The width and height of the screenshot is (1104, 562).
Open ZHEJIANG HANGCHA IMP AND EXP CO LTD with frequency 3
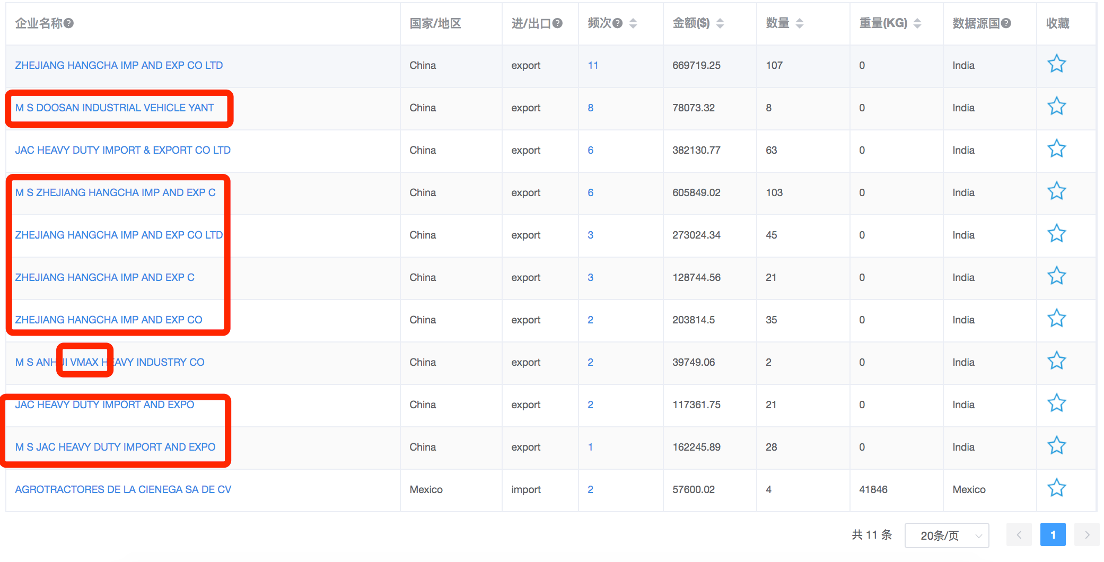pos(118,235)
